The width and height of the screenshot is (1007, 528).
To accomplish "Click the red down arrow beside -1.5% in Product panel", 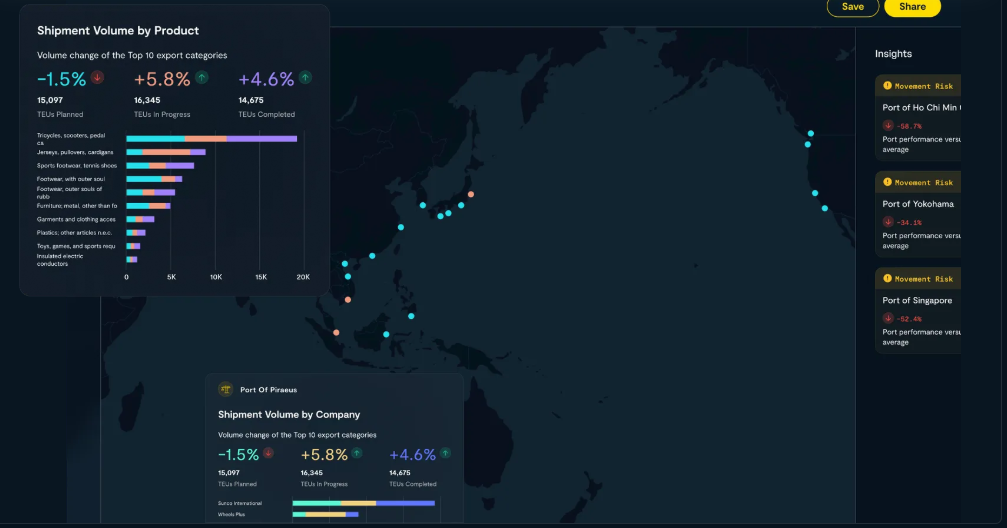I will pyautogui.click(x=97, y=78).
